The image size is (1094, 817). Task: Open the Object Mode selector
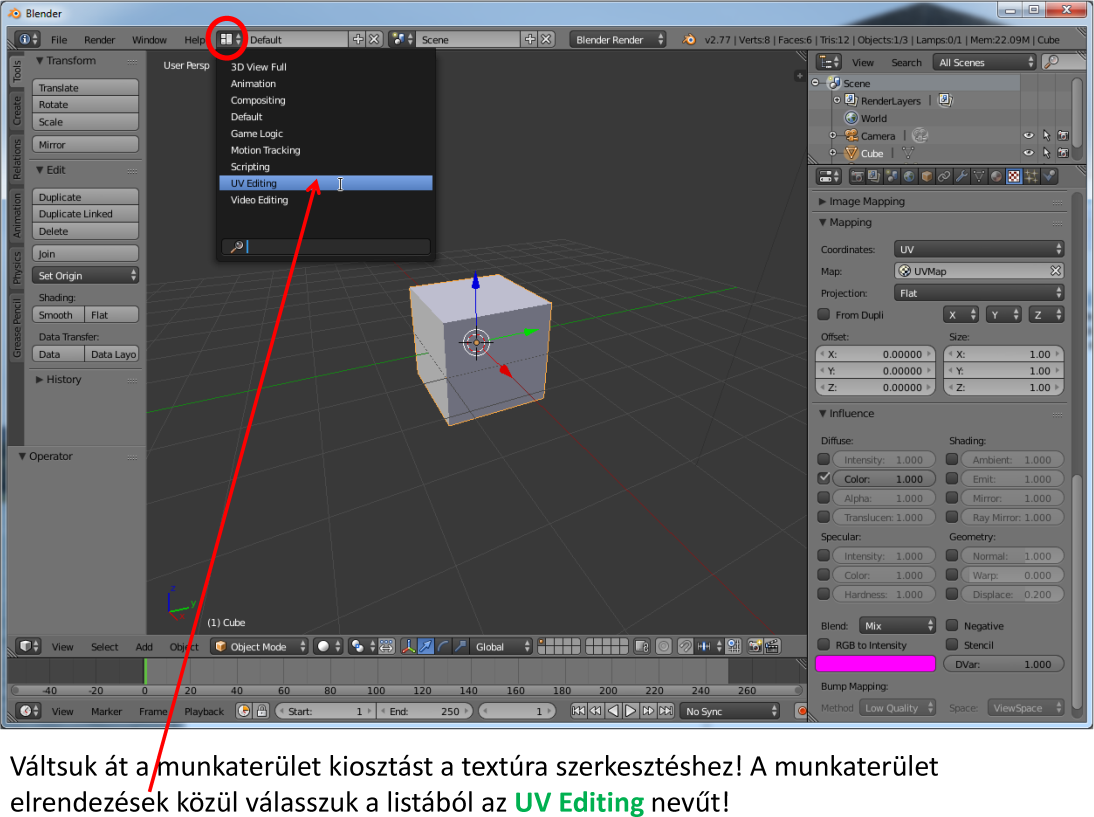(x=260, y=647)
